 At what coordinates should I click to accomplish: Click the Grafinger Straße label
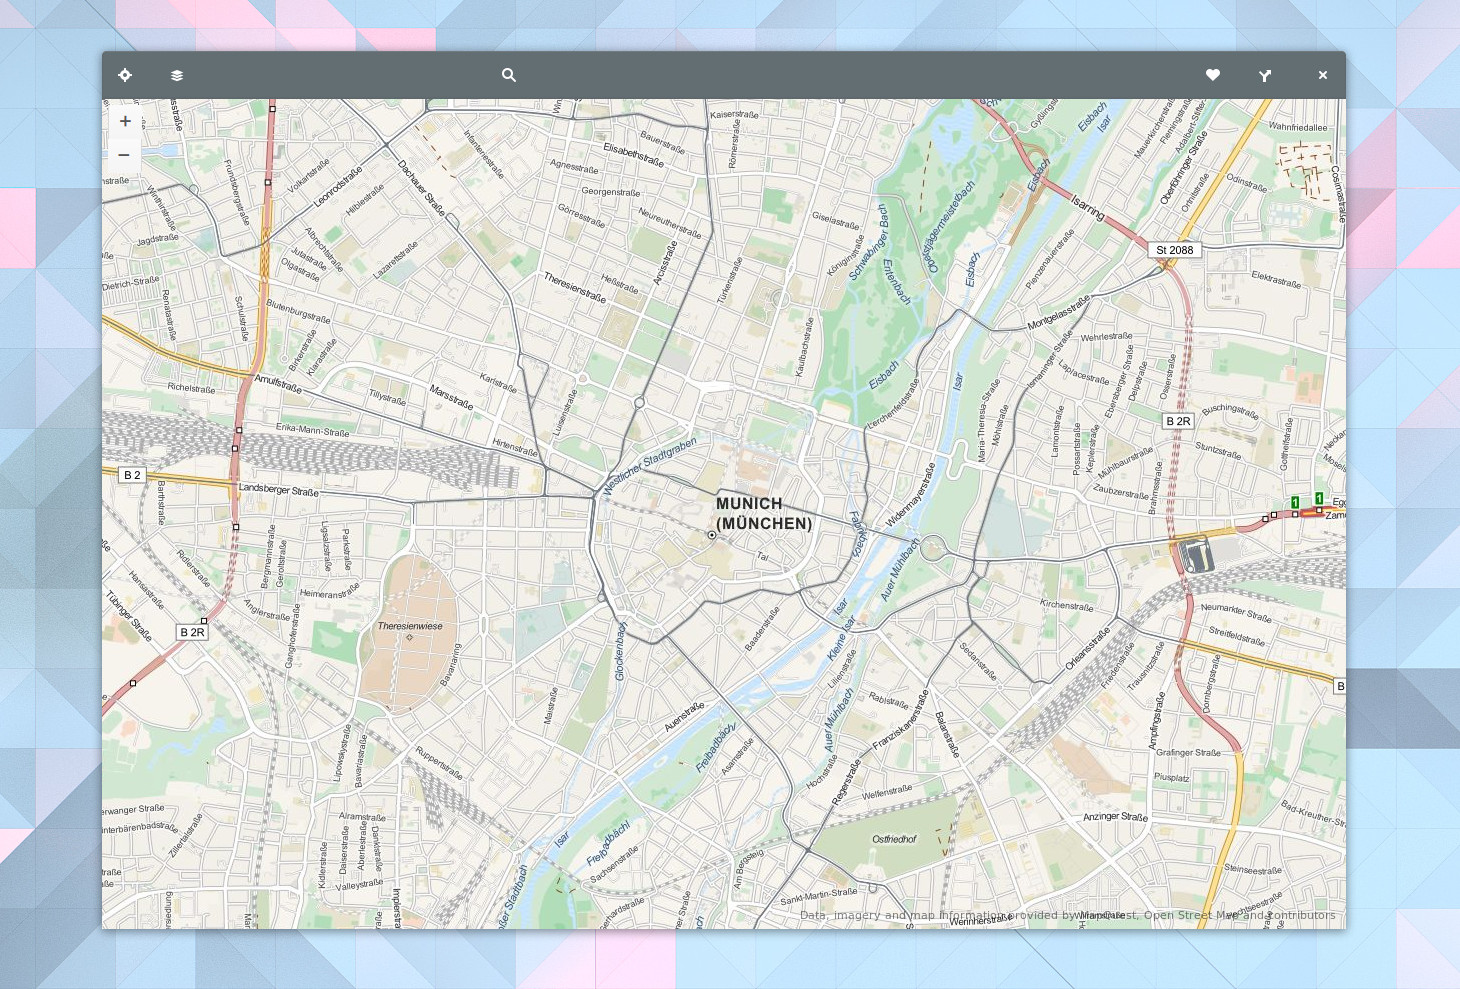click(x=1188, y=753)
